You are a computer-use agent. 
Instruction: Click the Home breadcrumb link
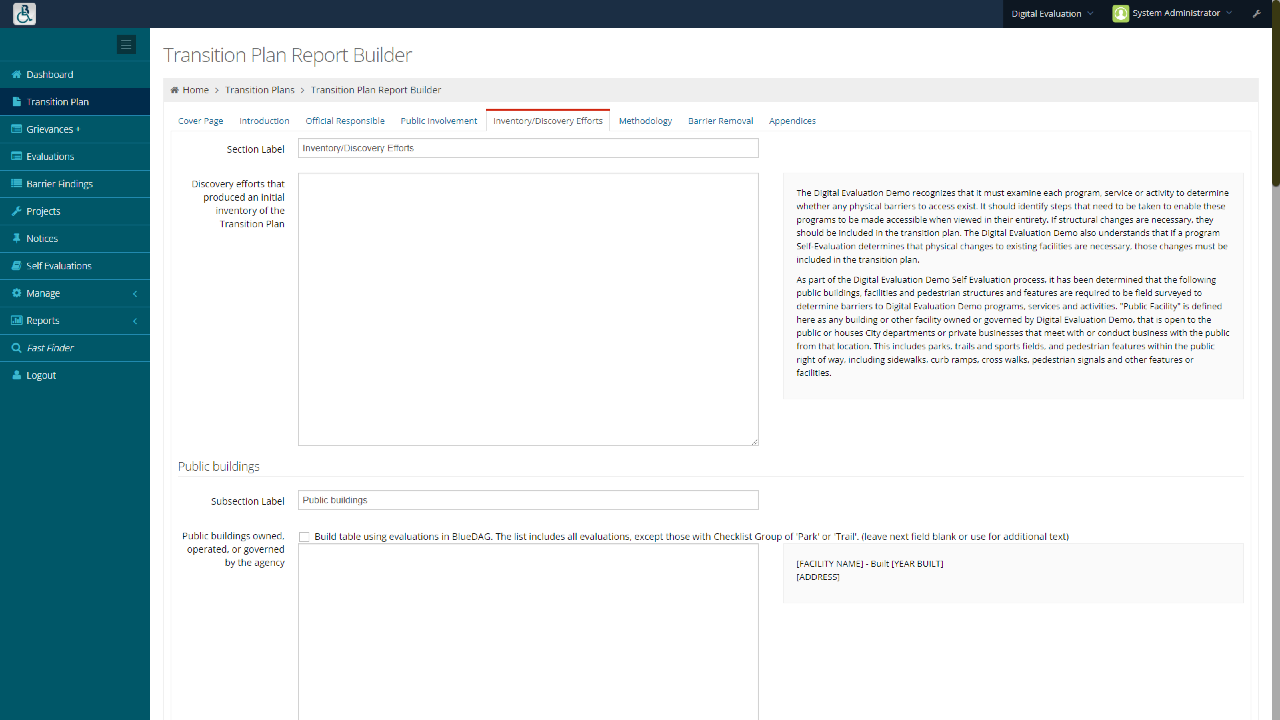[195, 90]
